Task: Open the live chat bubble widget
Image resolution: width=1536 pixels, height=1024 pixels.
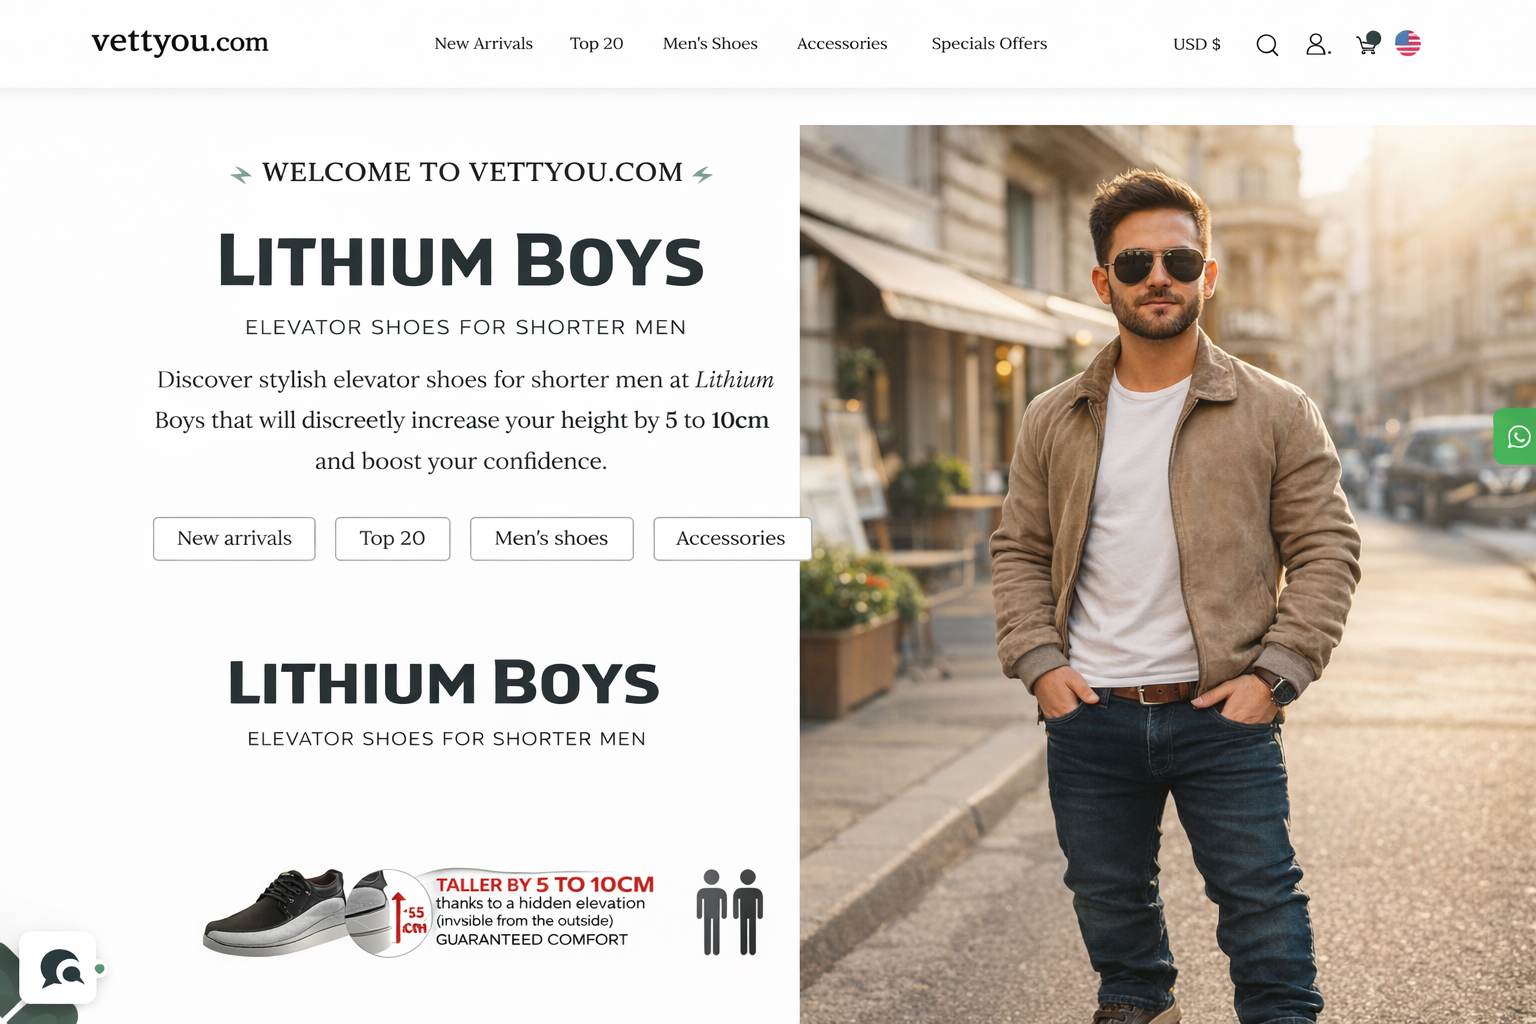Action: tap(58, 967)
